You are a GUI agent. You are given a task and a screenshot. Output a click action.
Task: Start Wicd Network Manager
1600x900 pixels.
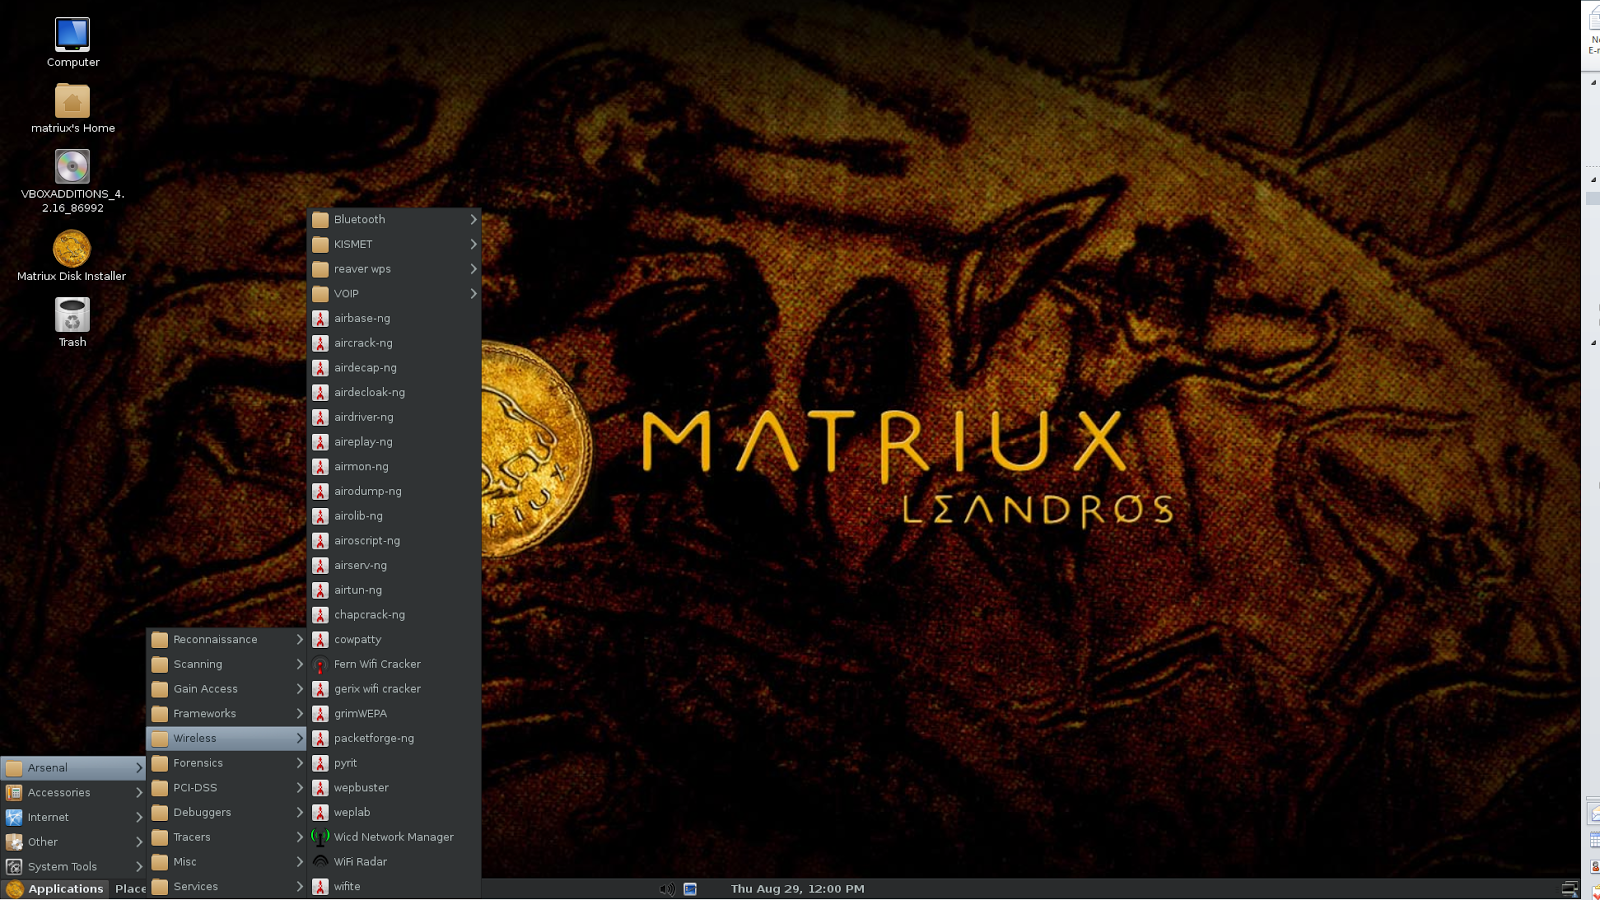click(393, 836)
